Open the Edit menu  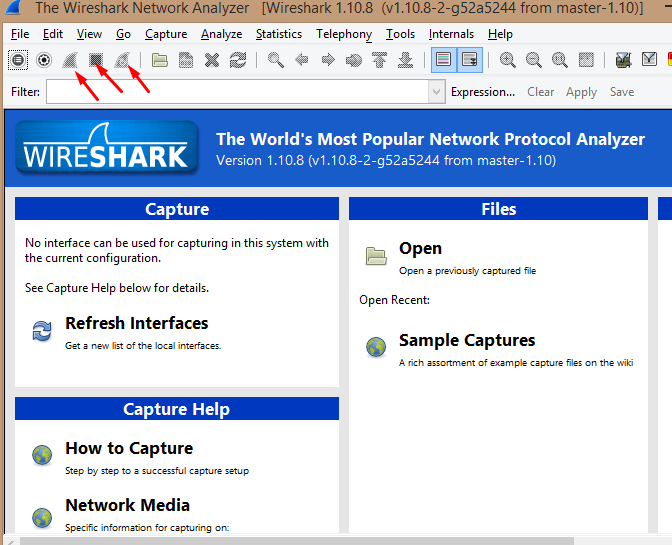coord(53,34)
